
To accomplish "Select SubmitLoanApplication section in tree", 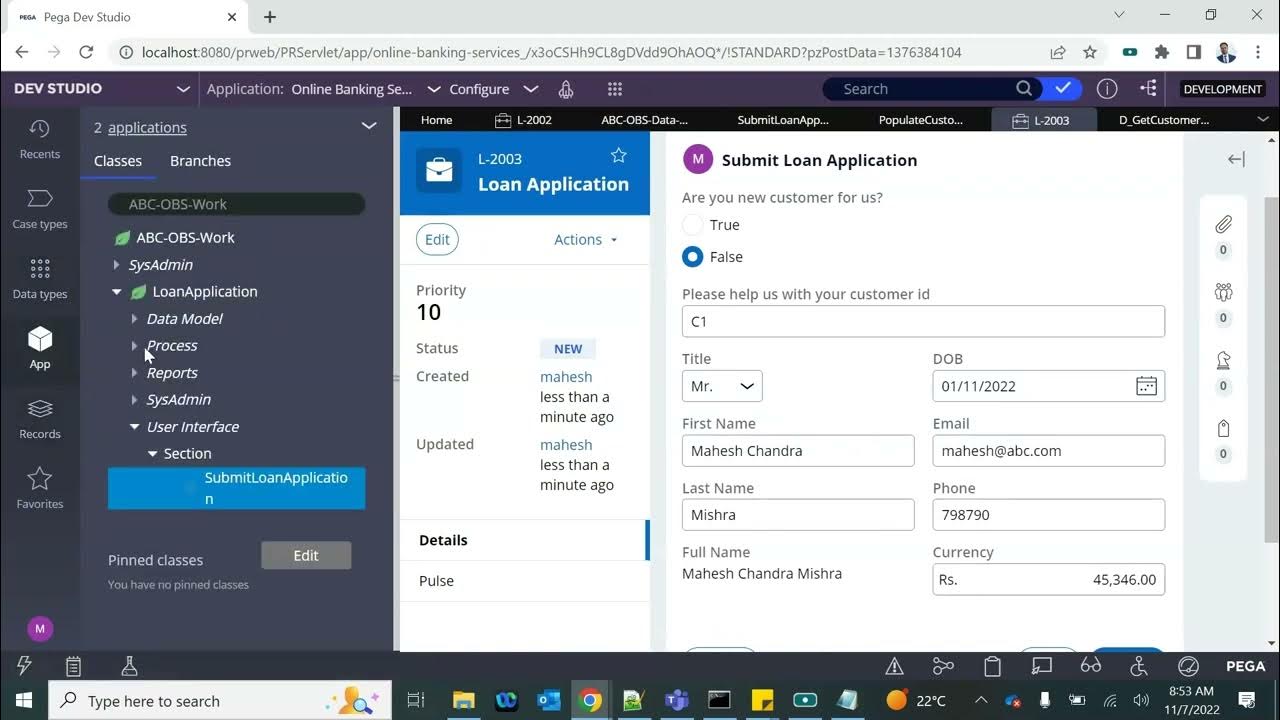I will click(236, 488).
